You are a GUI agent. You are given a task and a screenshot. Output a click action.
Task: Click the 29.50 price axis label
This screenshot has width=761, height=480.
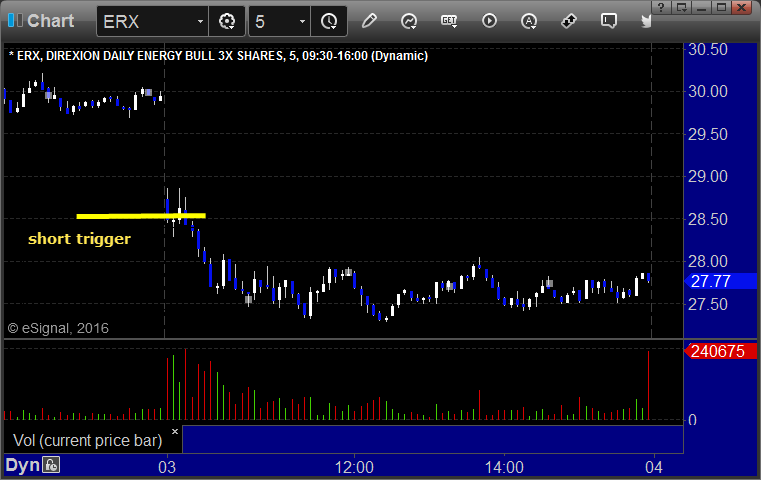tap(708, 134)
